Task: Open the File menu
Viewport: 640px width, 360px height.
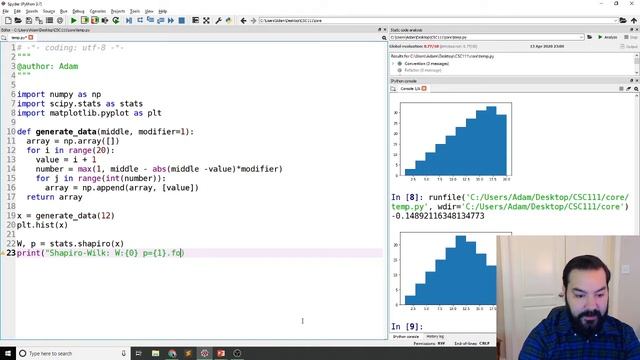Action: click(5, 11)
